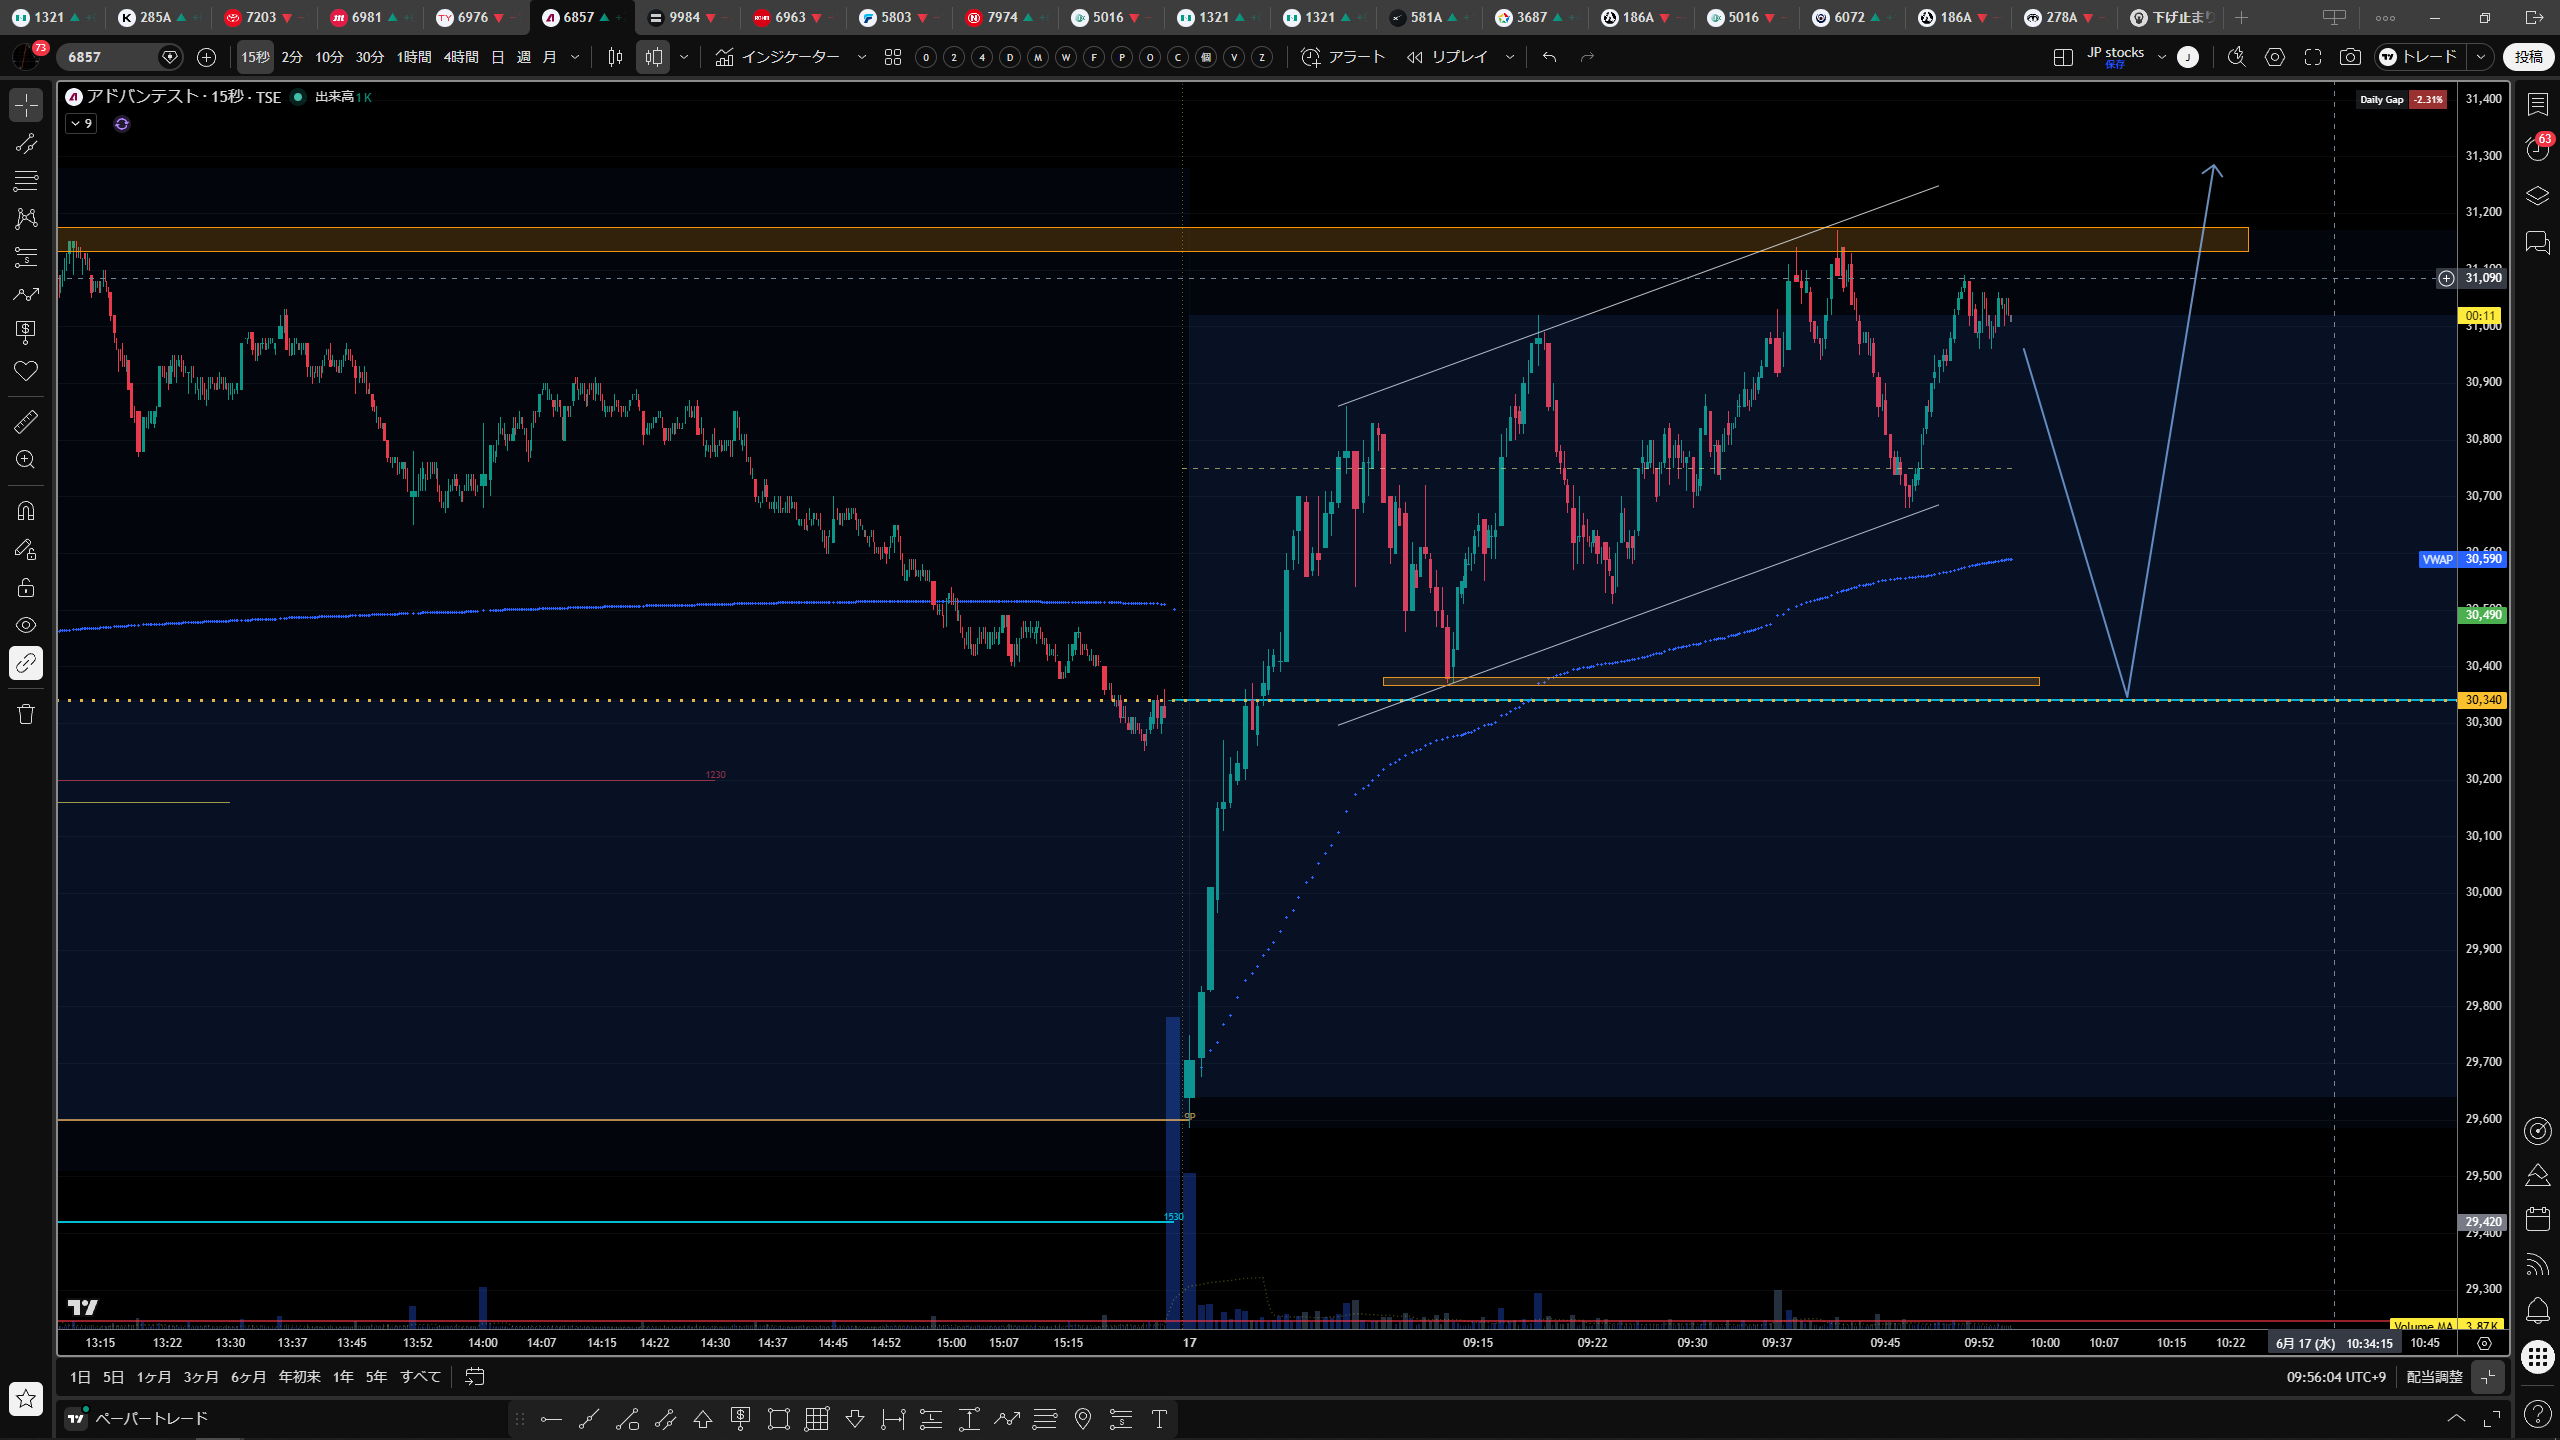Screen dimensions: 2560x1440
Task: Take a chart snapshot with camera icon
Action: click(x=2350, y=58)
